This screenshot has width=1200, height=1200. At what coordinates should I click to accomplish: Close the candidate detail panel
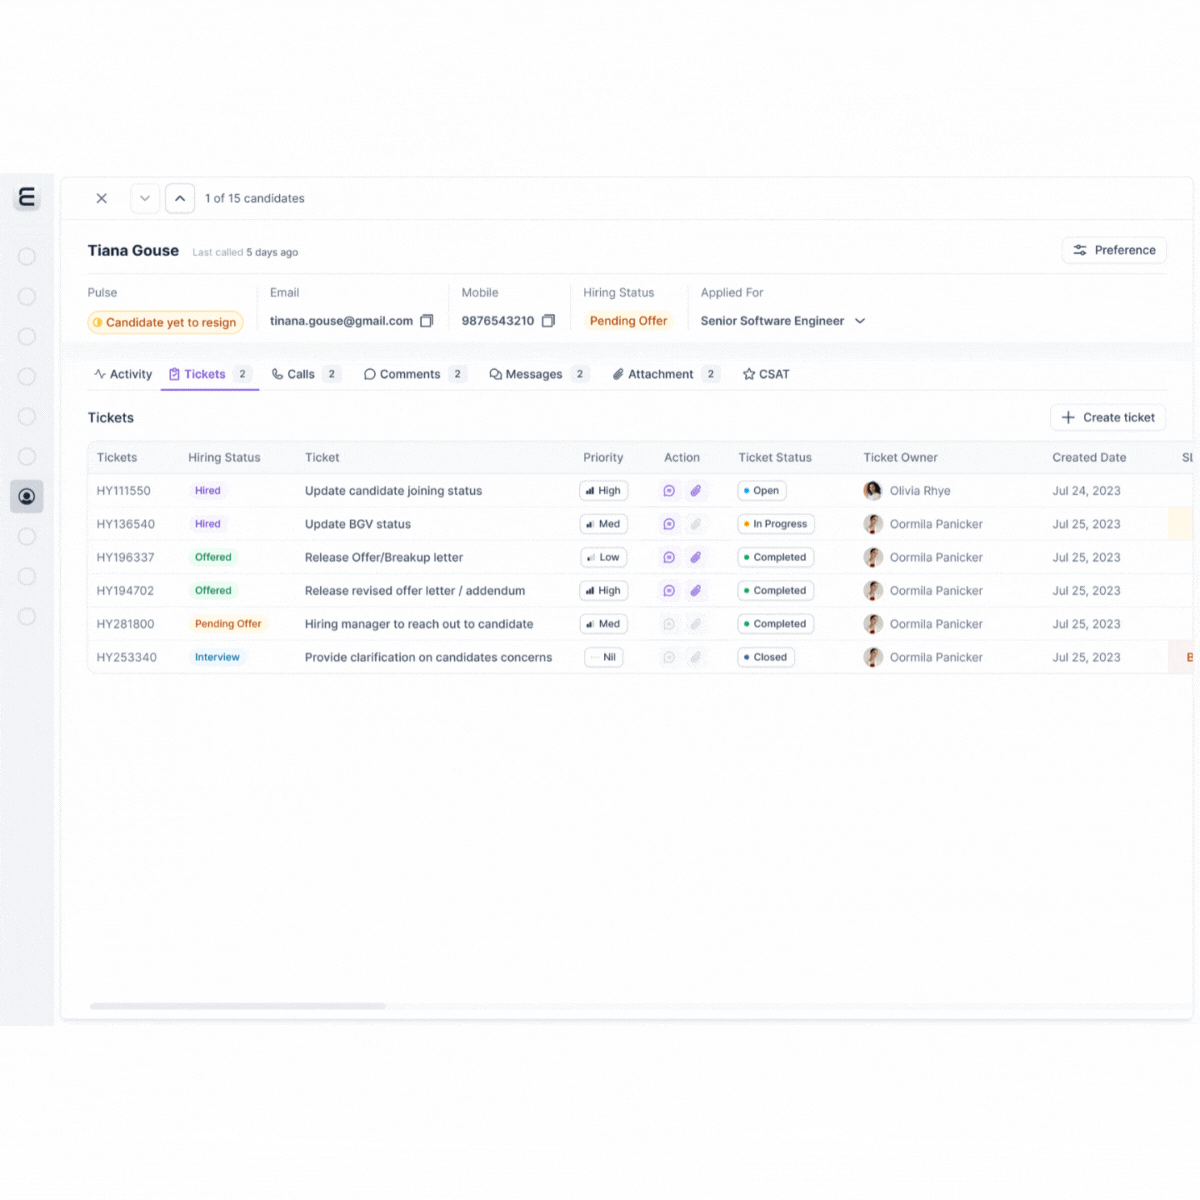point(101,198)
